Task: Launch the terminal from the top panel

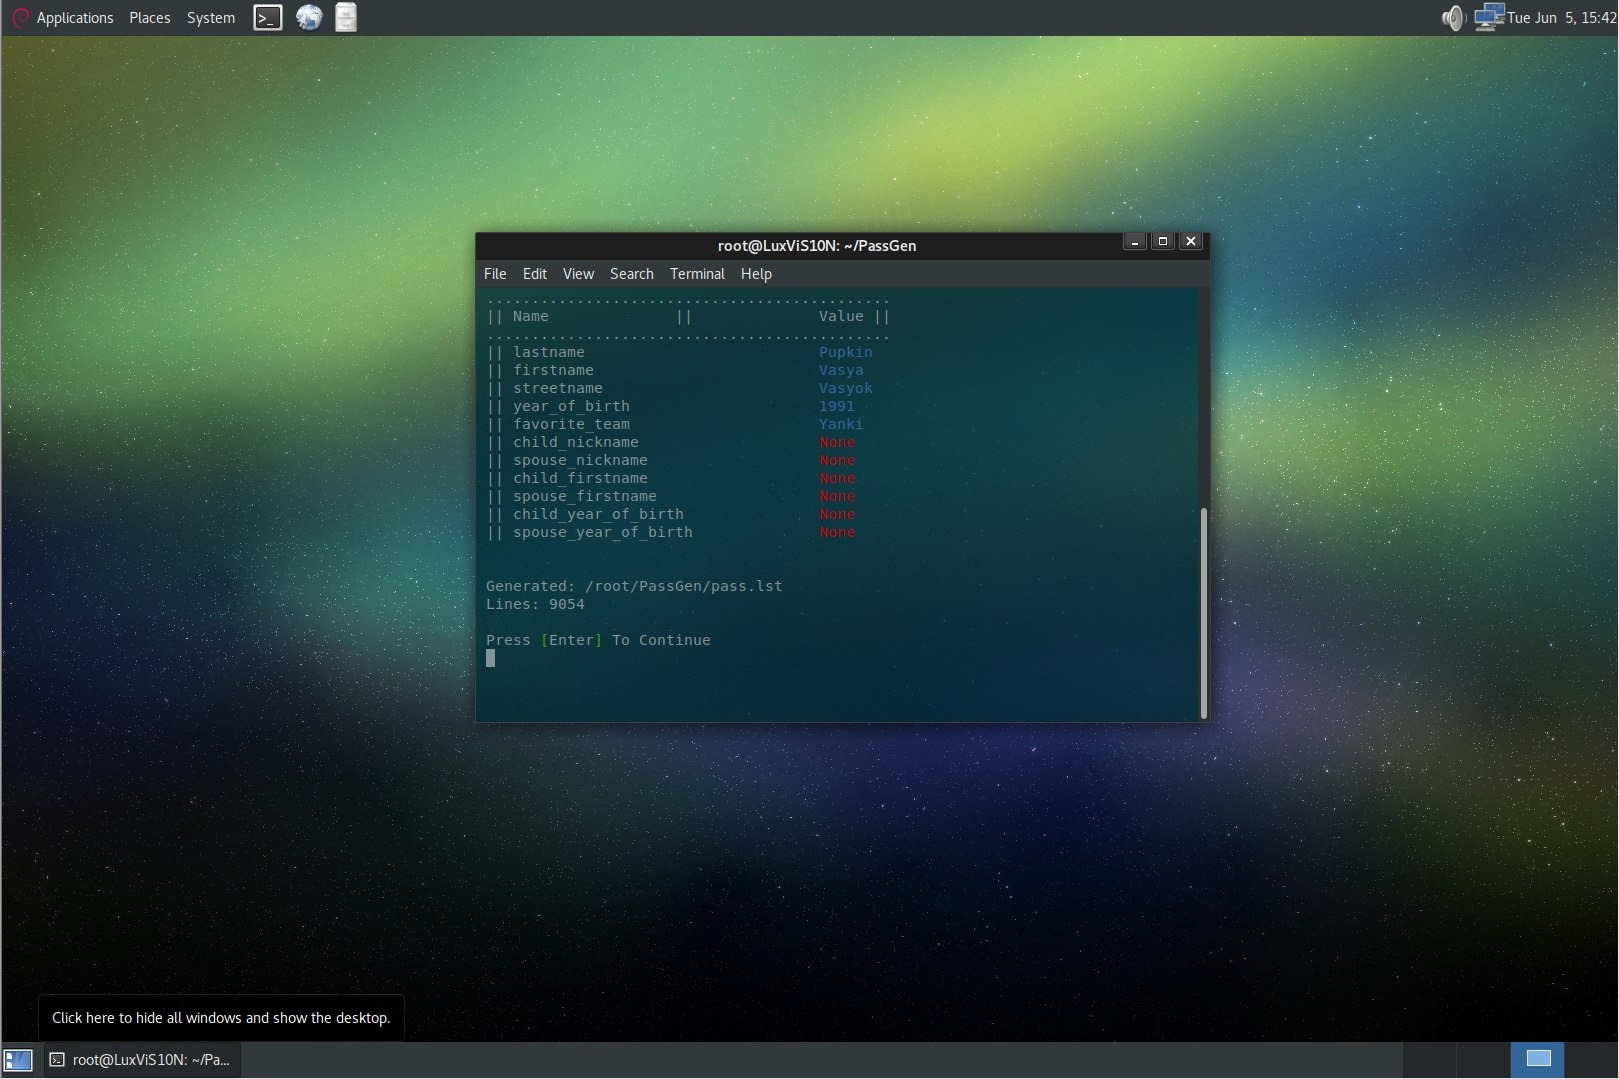Action: (x=267, y=18)
